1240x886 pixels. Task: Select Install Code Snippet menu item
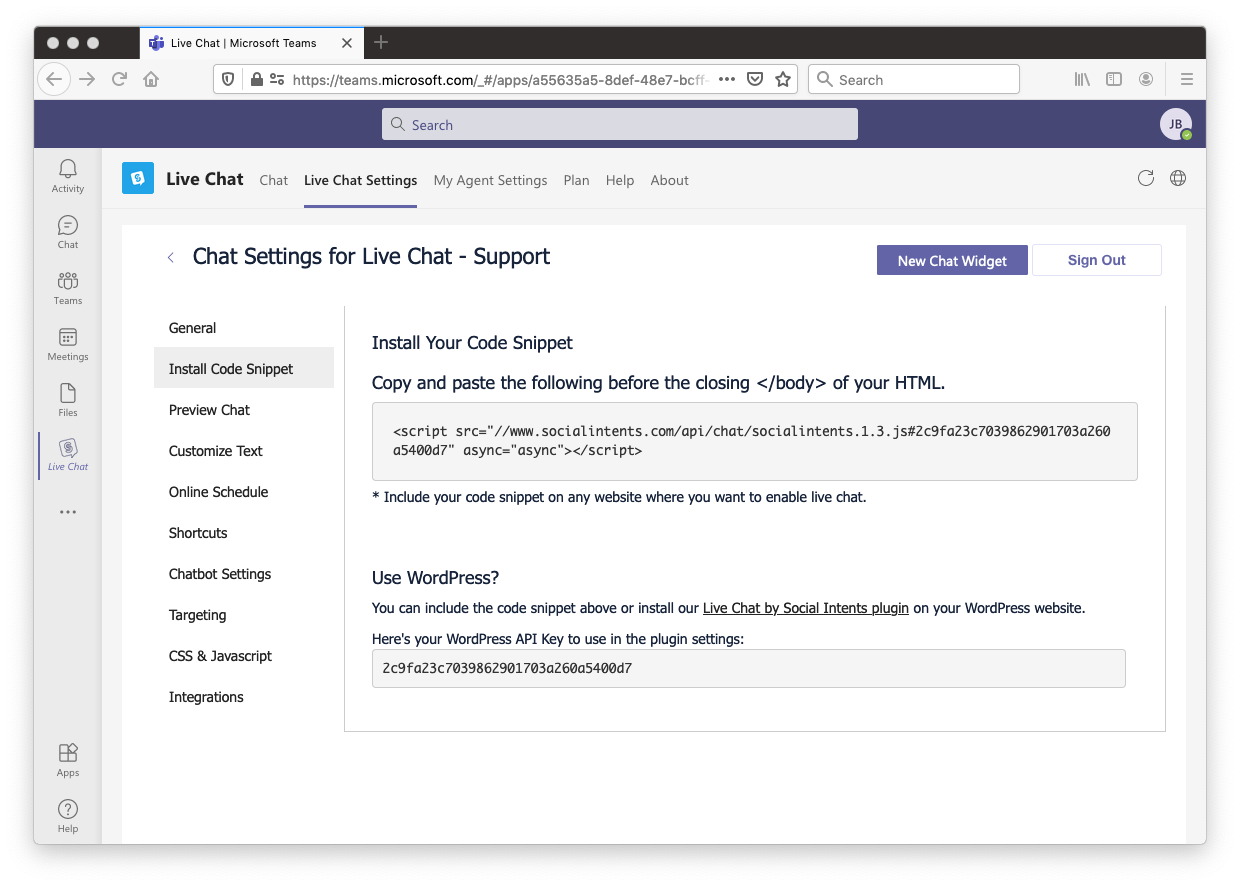coord(244,369)
